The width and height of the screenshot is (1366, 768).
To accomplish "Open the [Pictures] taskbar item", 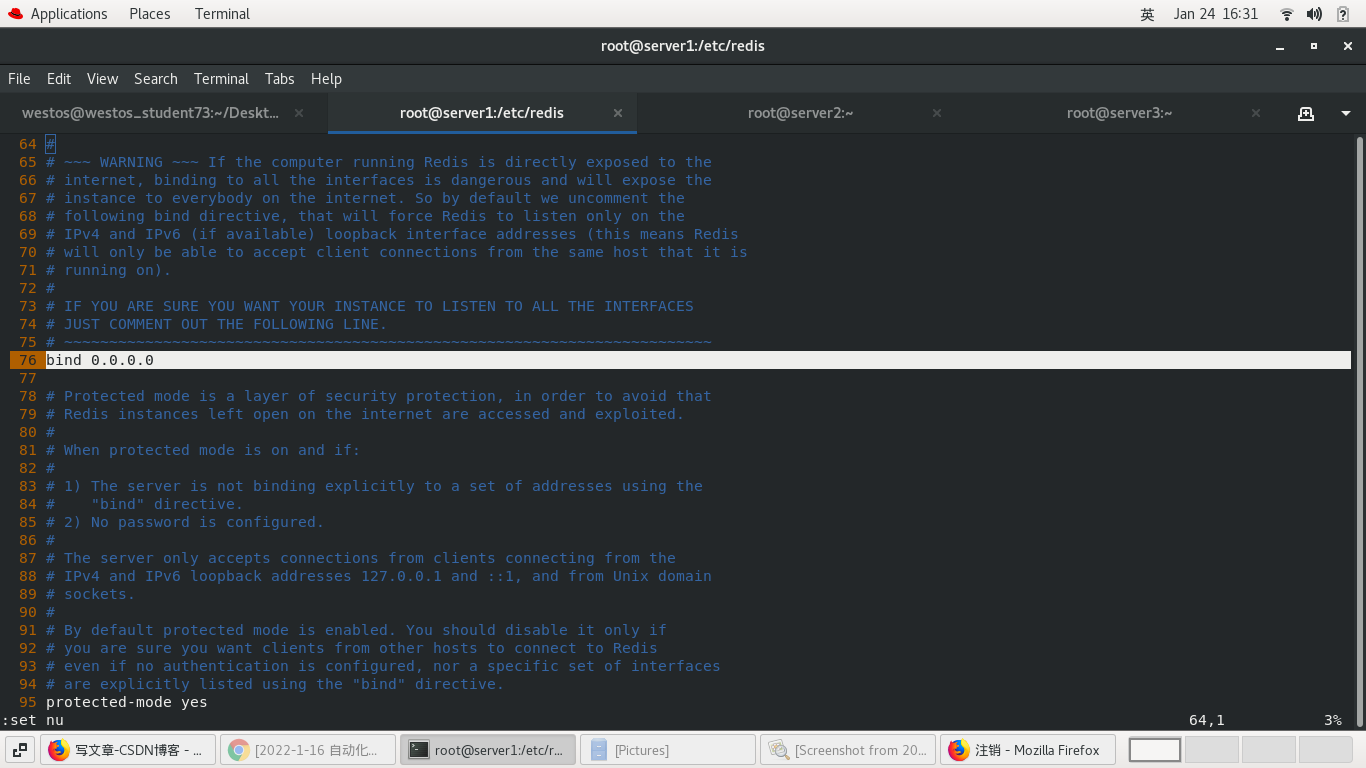I will tap(668, 750).
